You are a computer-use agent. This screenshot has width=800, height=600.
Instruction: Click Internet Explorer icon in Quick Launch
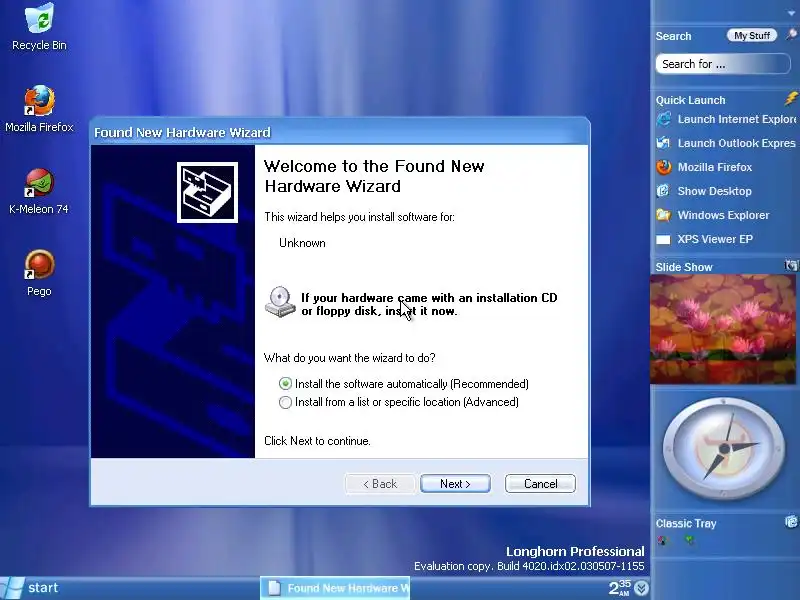tap(664, 119)
